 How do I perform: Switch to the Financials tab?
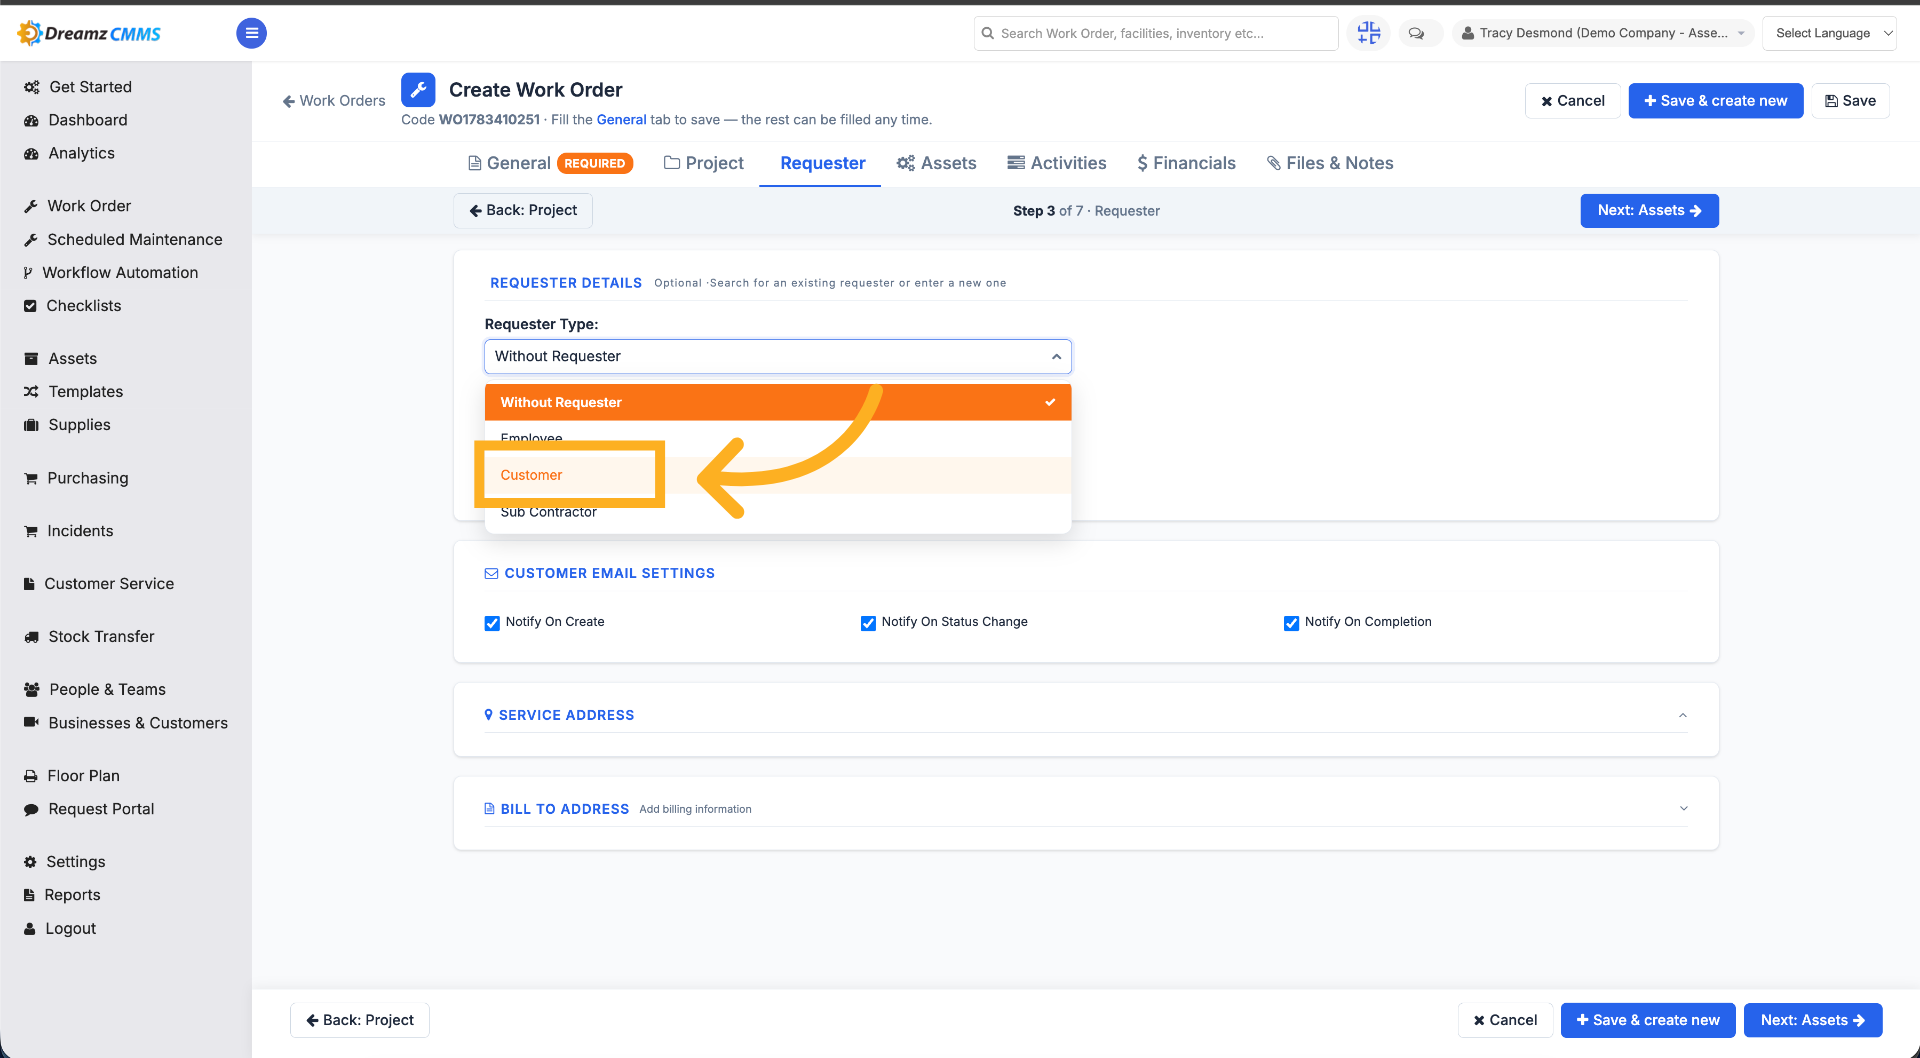[1186, 163]
